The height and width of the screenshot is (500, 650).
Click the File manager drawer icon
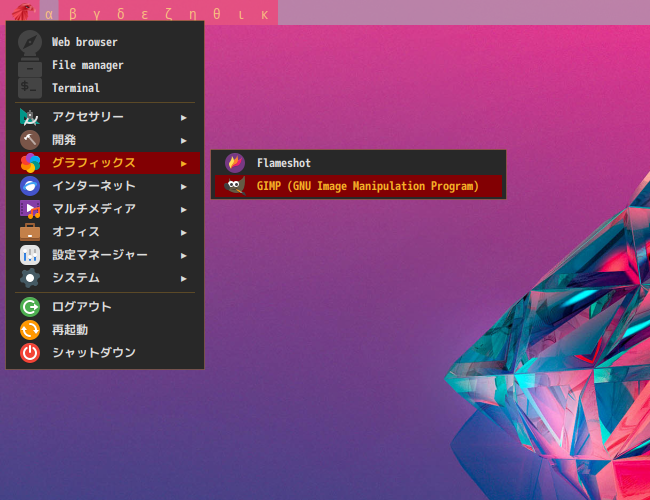(30, 66)
